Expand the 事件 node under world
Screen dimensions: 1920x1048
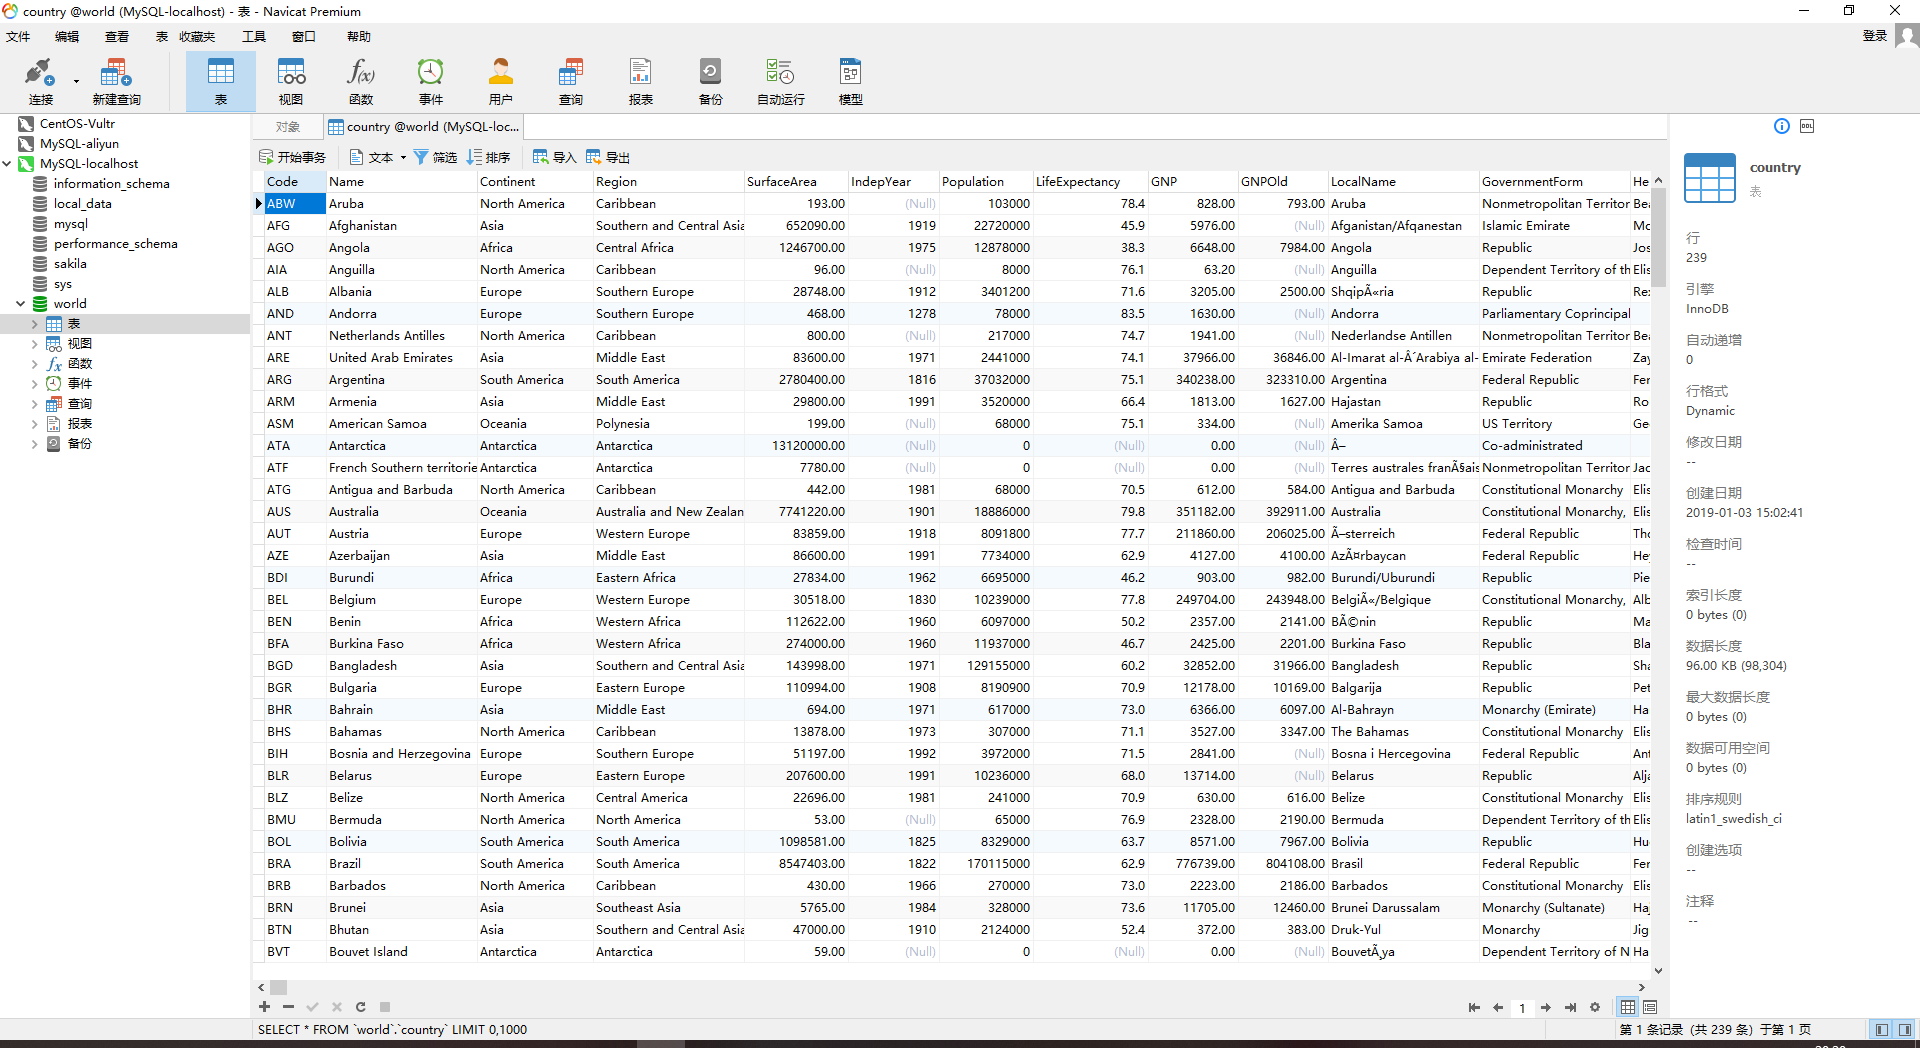tap(34, 384)
